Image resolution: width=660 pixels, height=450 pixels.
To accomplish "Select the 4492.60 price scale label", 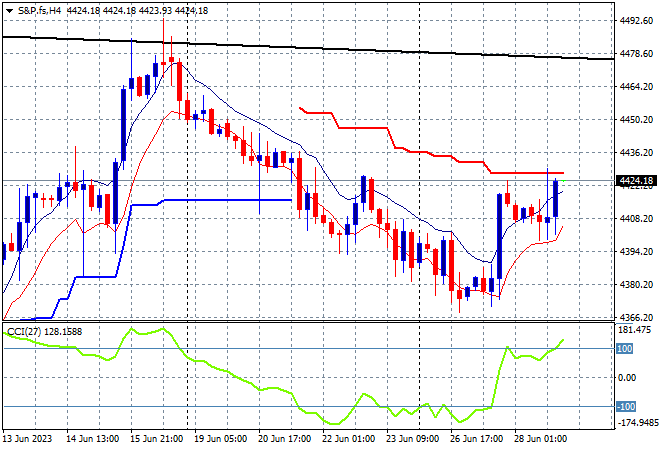I will [636, 20].
